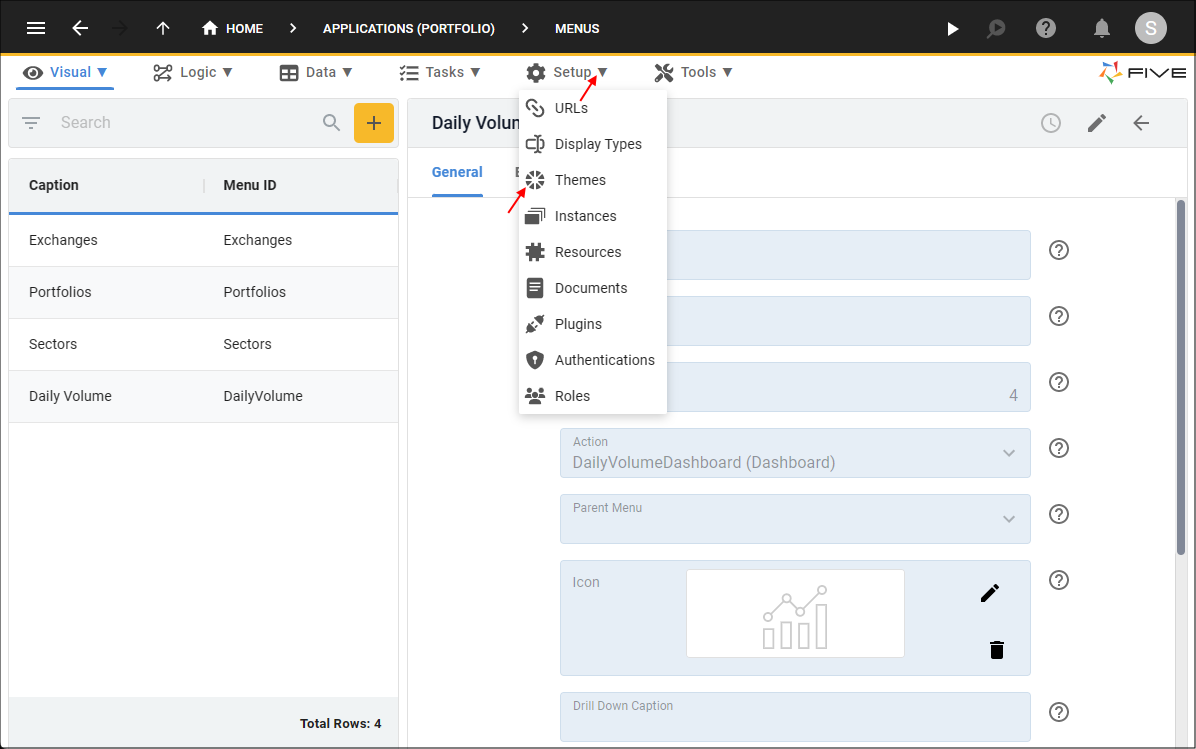Edit the Daily Volume icon using the pencil

click(x=988, y=592)
